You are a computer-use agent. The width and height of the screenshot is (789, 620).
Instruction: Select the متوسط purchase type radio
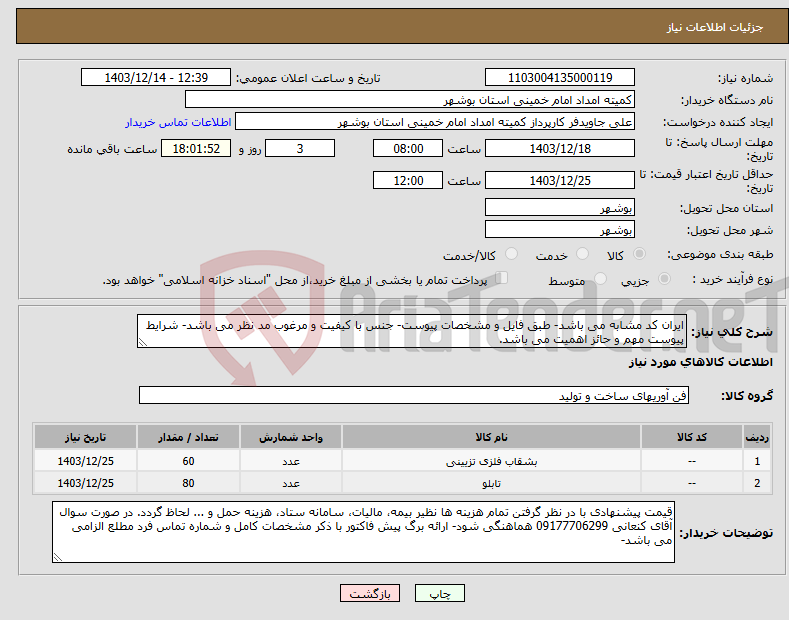click(600, 279)
